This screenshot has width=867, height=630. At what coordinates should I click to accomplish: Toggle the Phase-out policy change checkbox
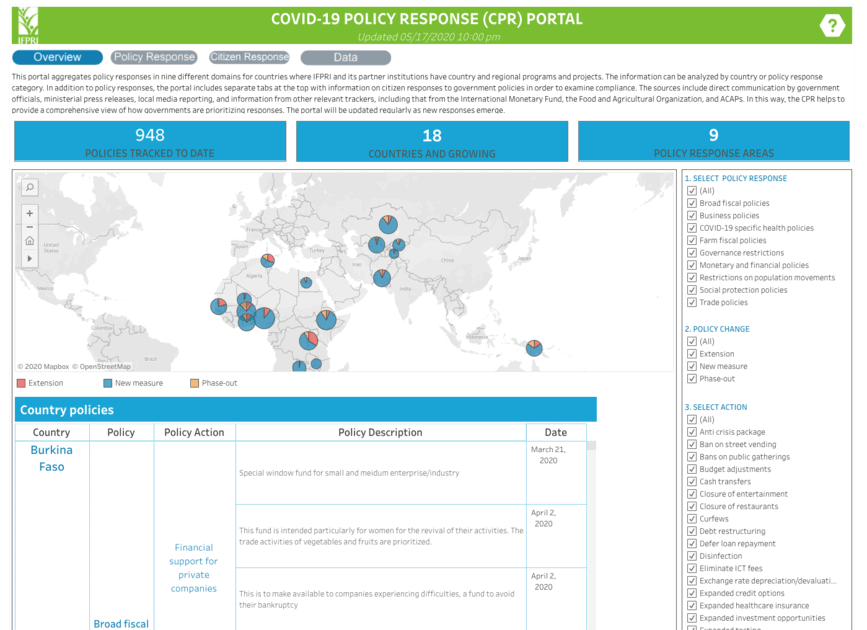pyautogui.click(x=691, y=379)
